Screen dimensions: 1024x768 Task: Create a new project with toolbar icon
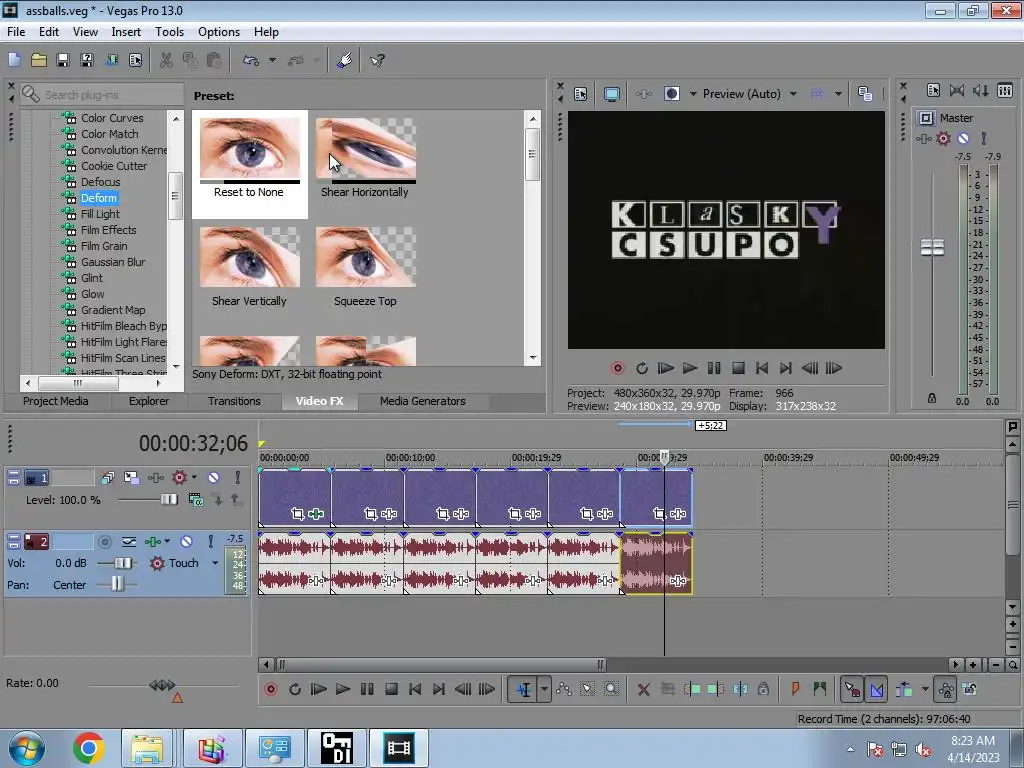pos(14,61)
